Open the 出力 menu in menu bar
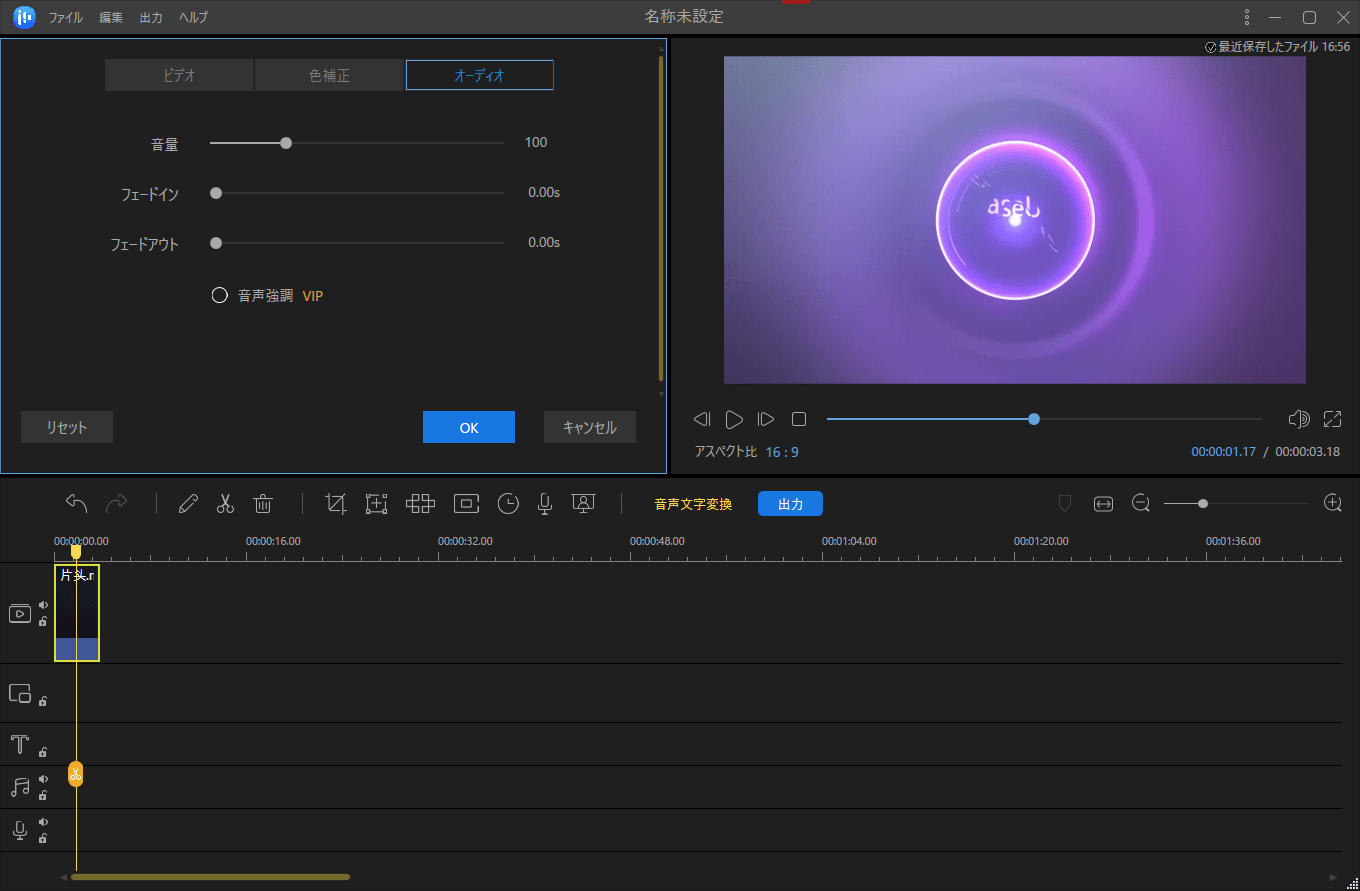This screenshot has height=891, width=1360. (151, 18)
